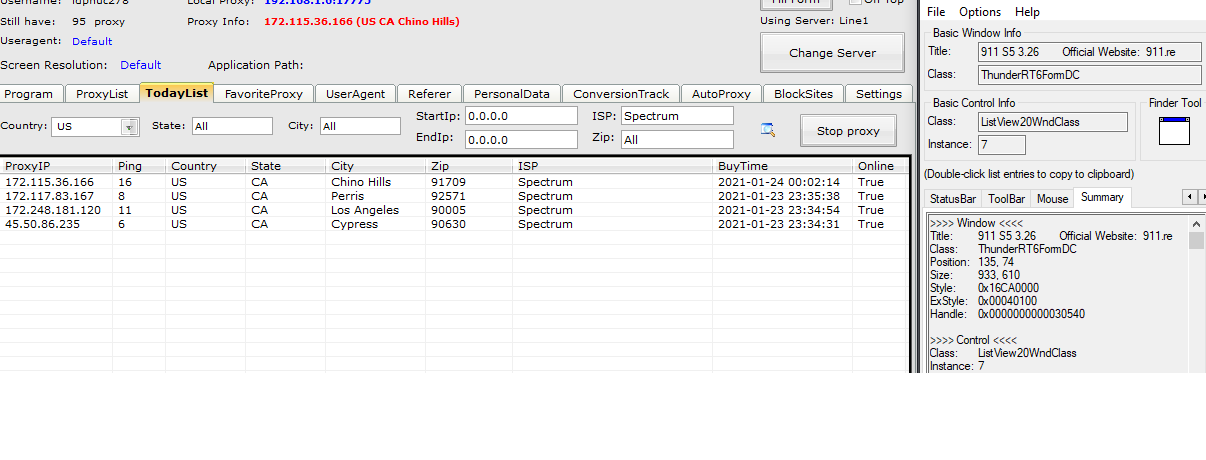This screenshot has height=460, width=1206.
Task: Click the Stop proxy button
Action: (x=848, y=131)
